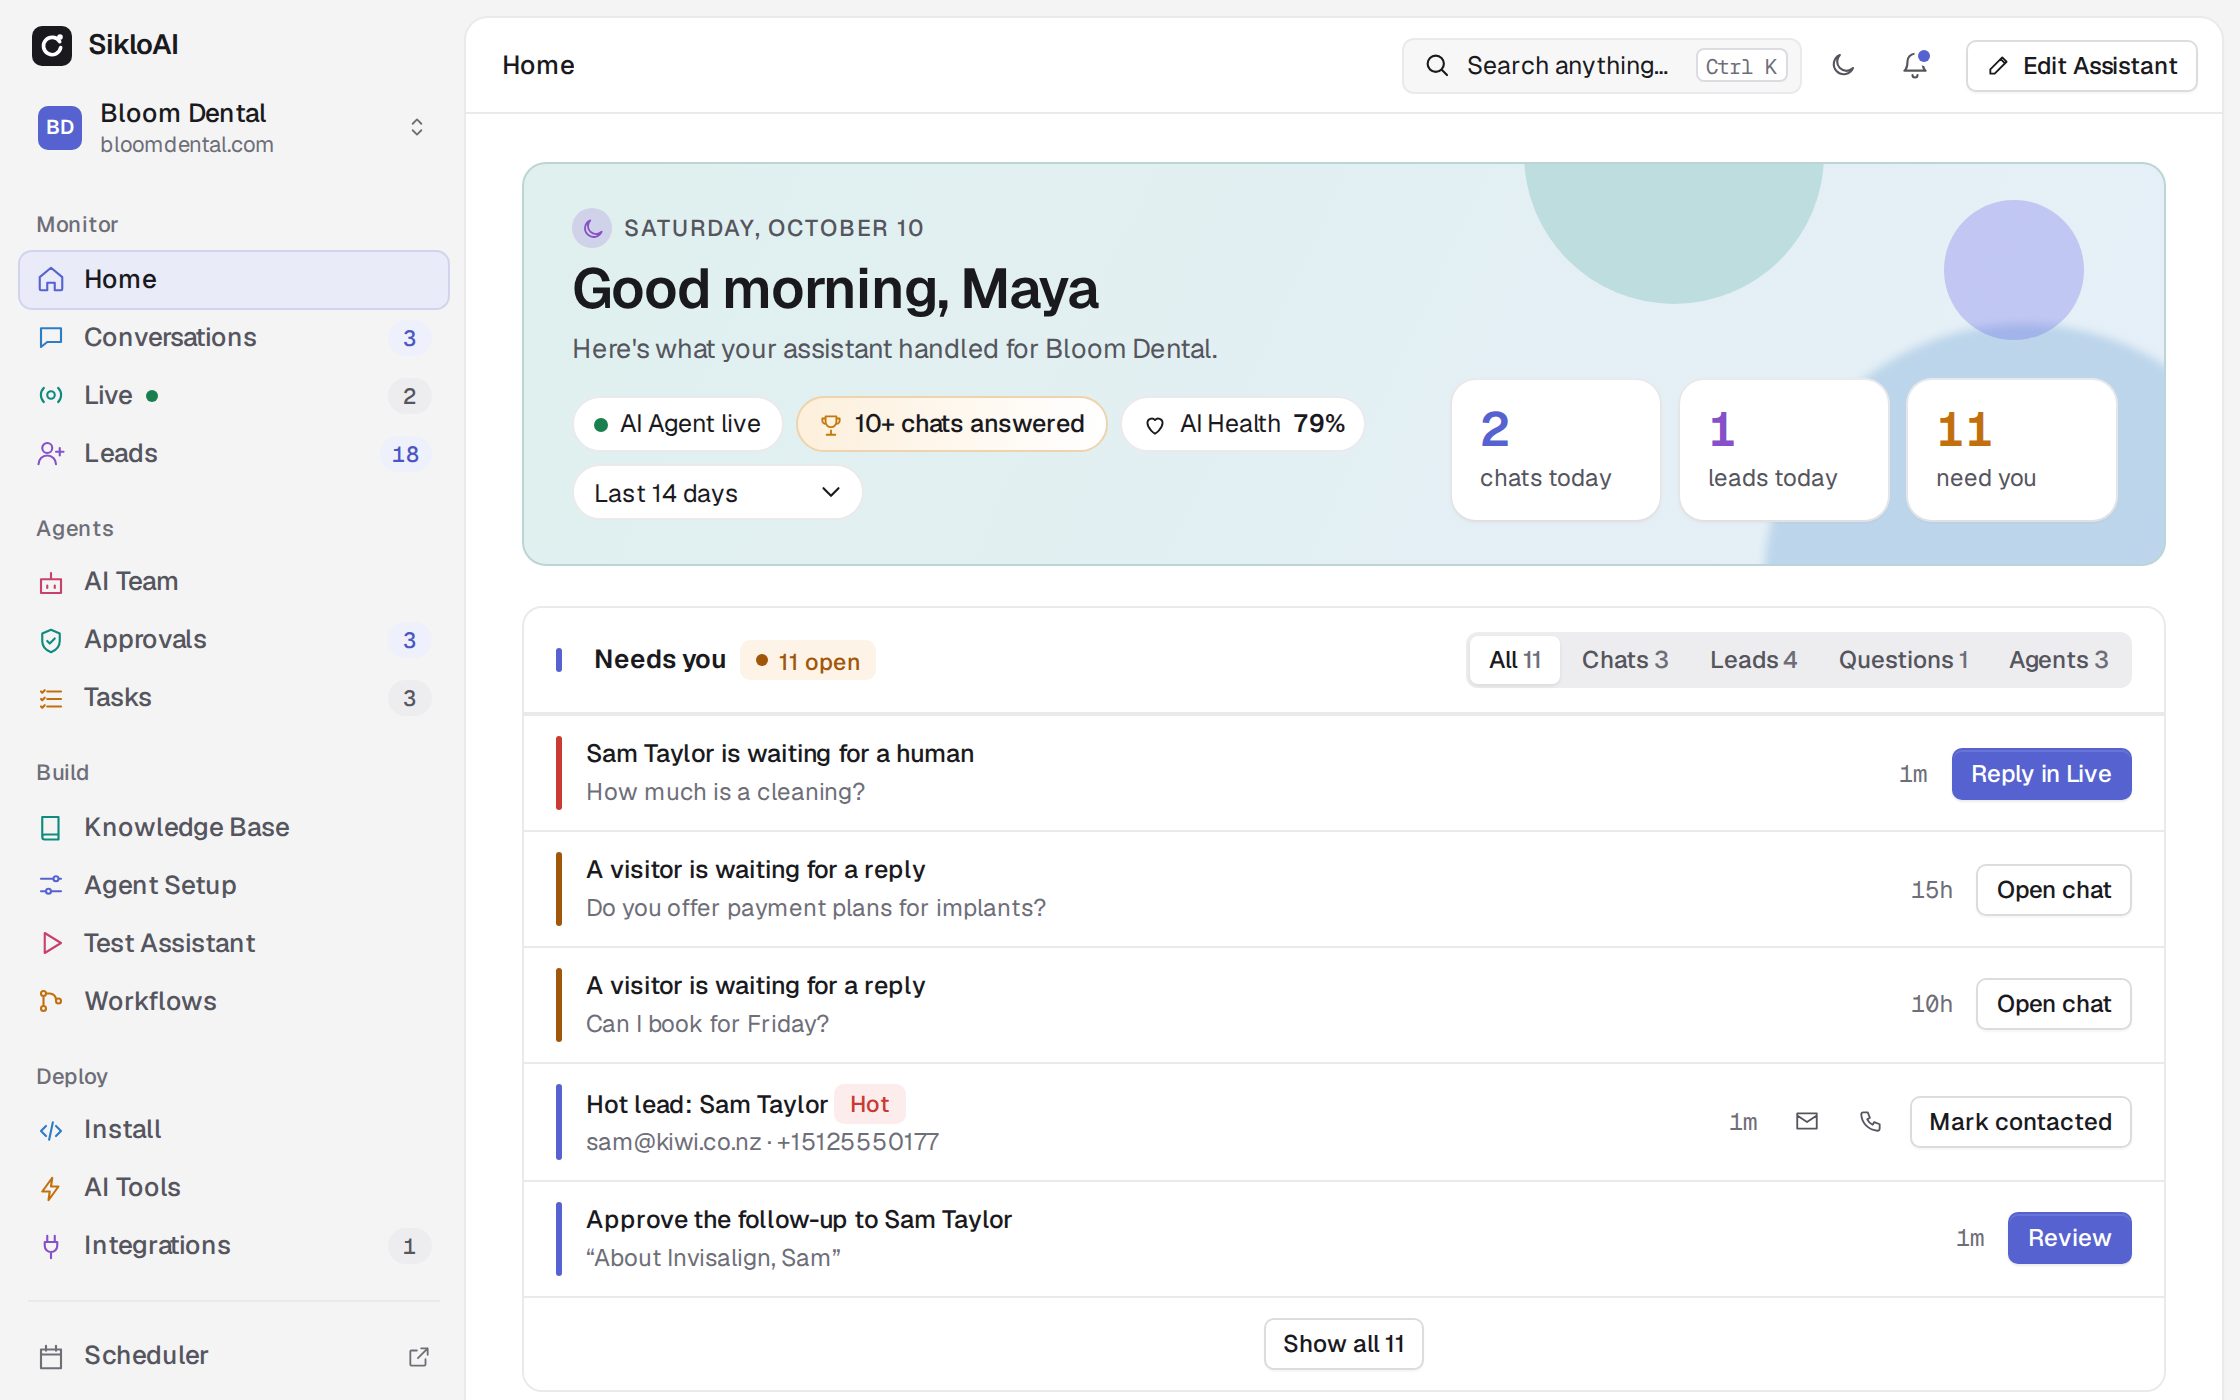
Task: Click the 10+ chats answered badge
Action: point(951,424)
